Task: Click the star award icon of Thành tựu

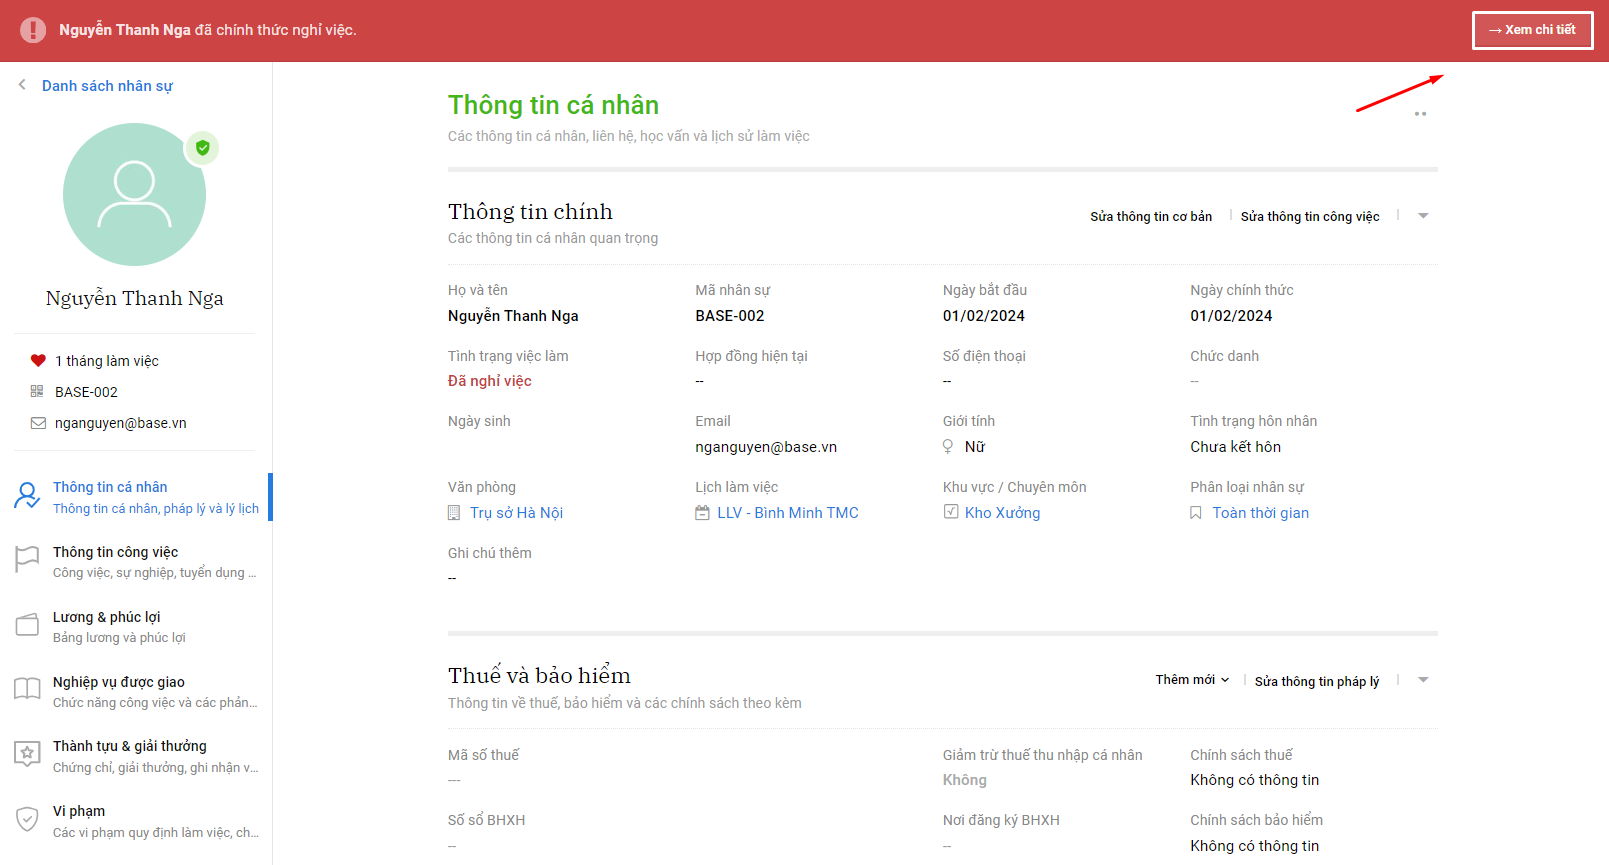Action: point(27,754)
